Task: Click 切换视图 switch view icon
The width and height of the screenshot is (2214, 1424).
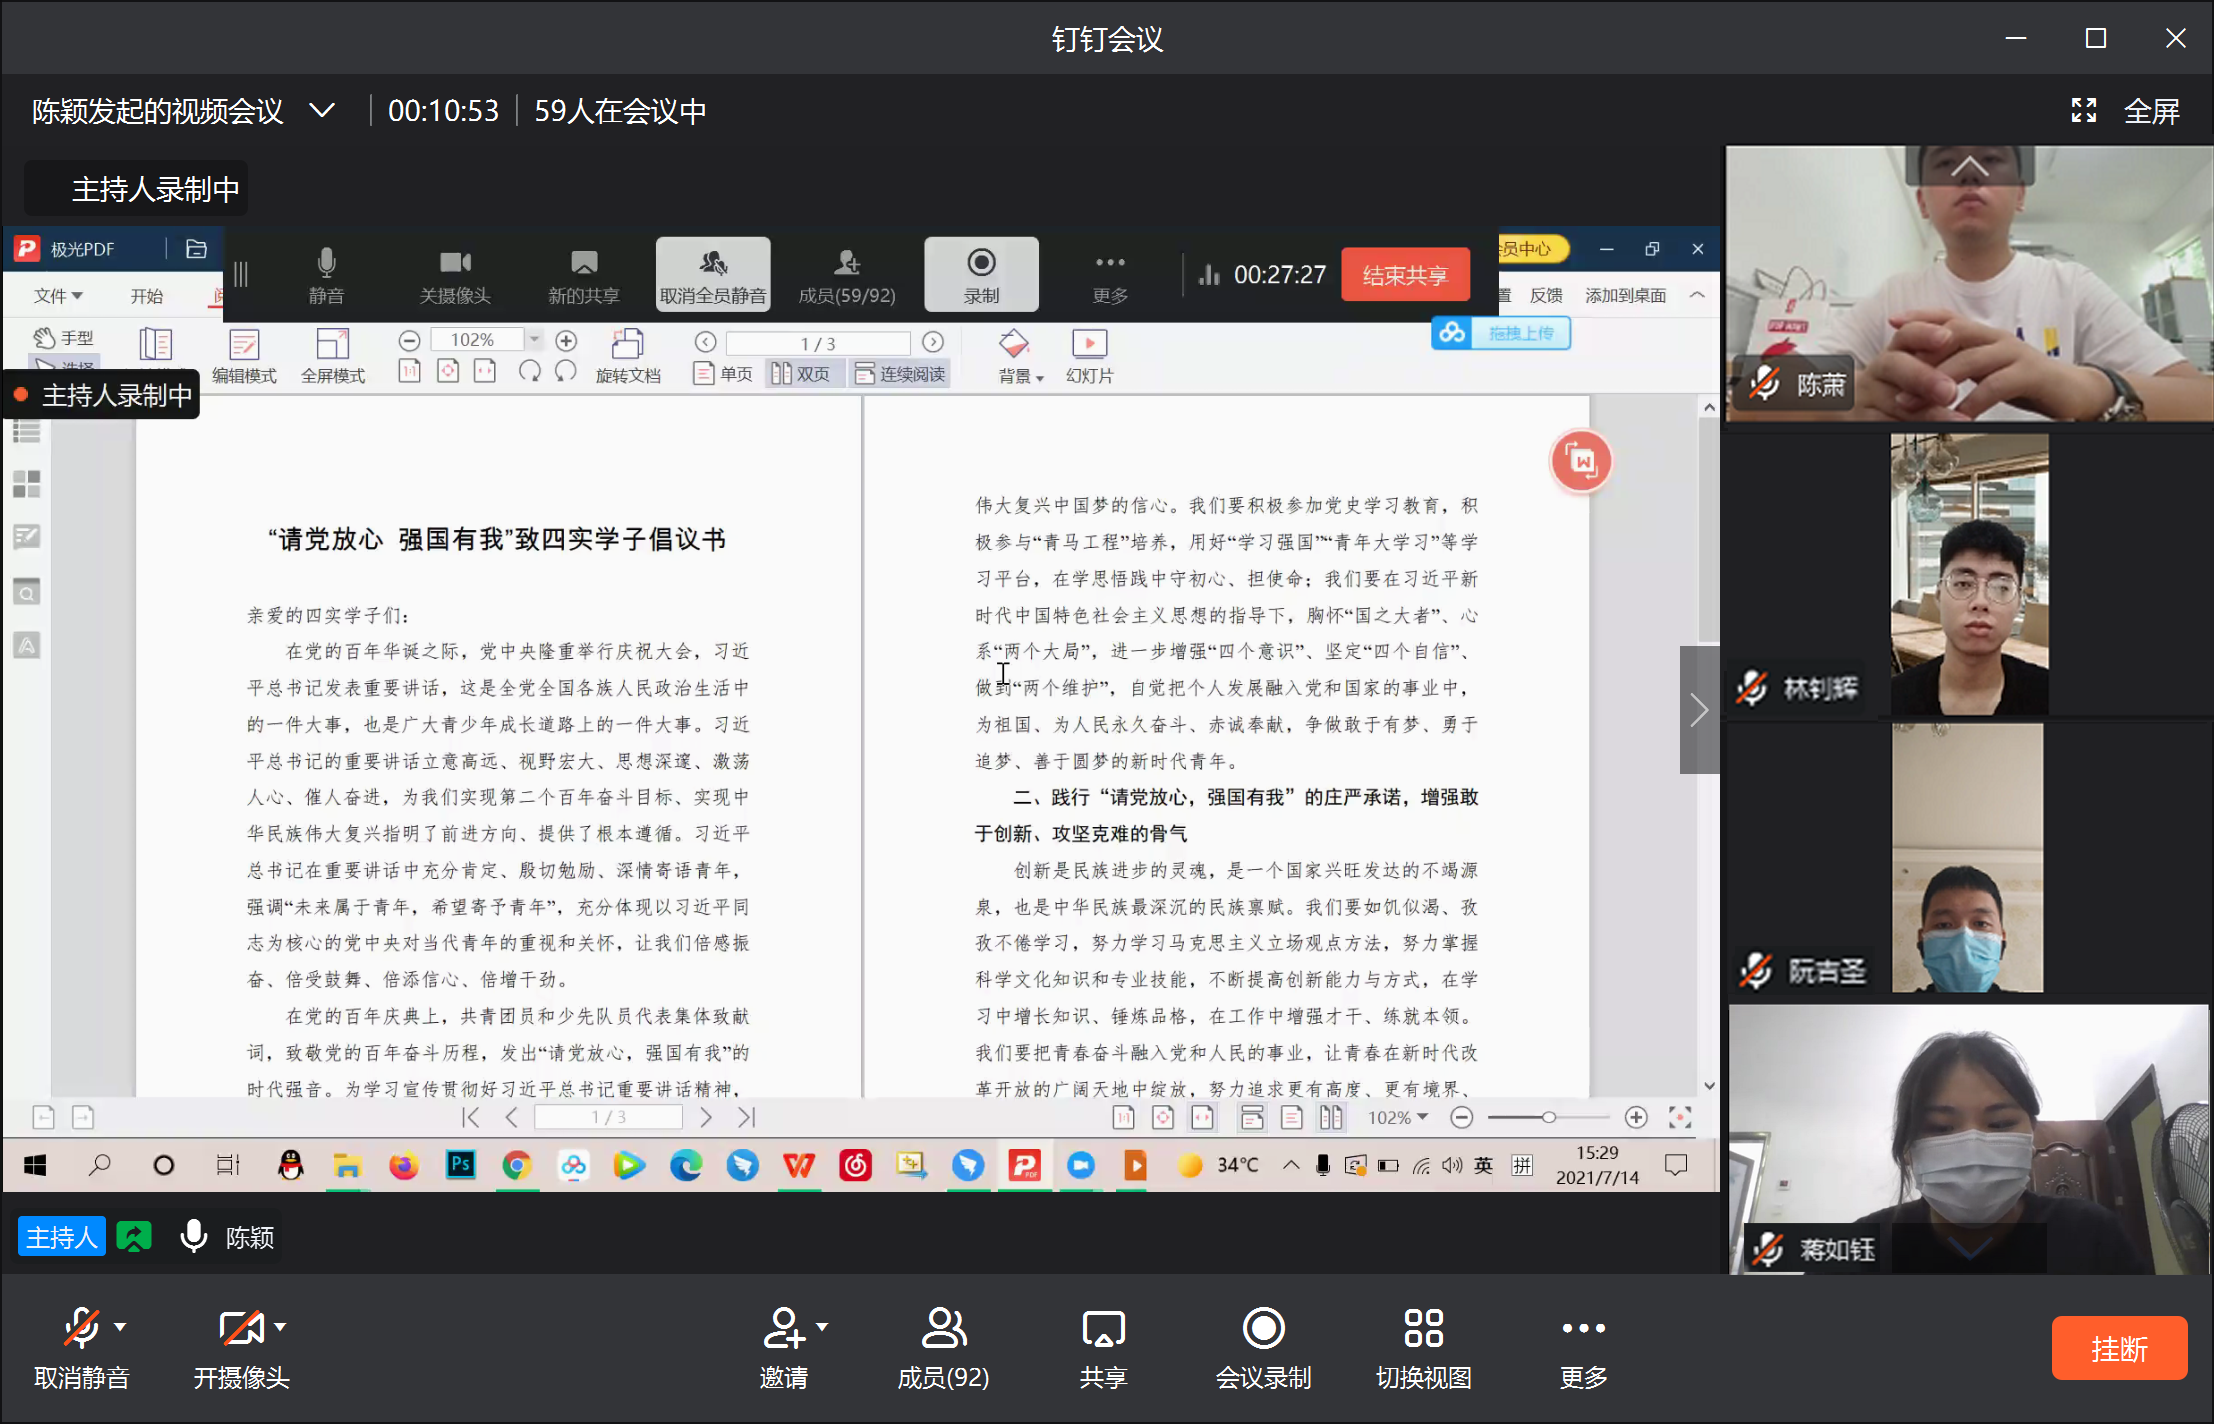Action: coord(1423,1329)
